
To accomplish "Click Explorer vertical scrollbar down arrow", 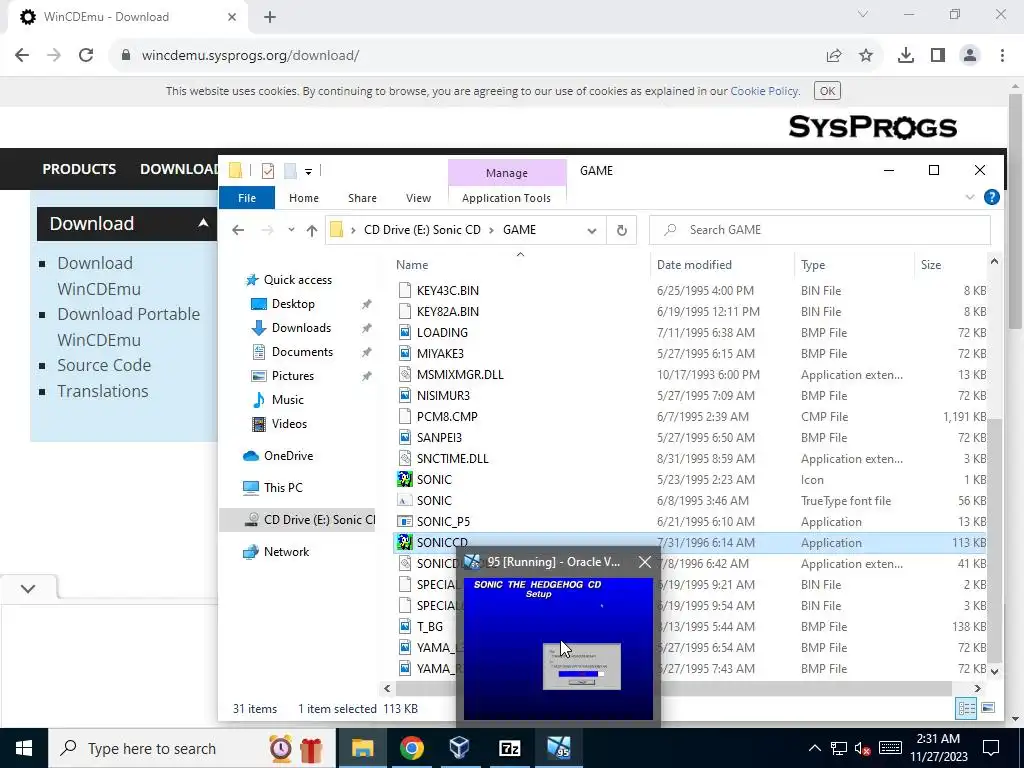I will 994,671.
